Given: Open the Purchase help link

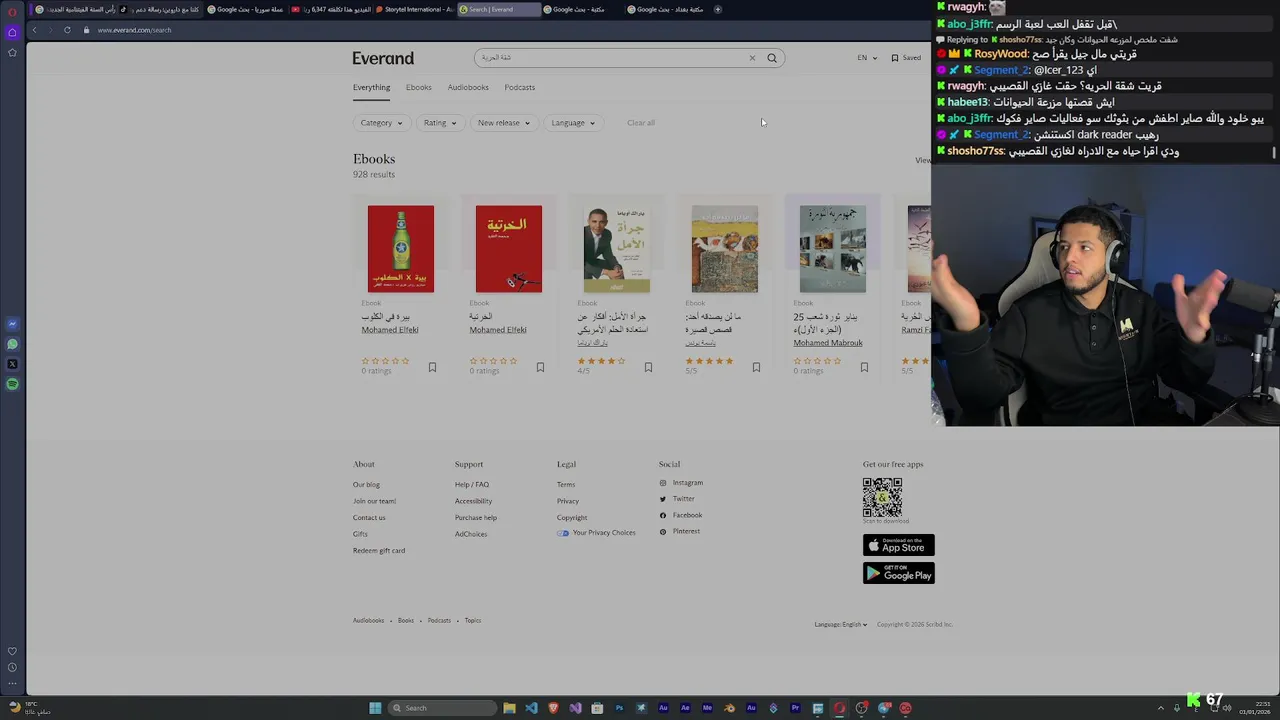Looking at the screenshot, I should pos(476,518).
